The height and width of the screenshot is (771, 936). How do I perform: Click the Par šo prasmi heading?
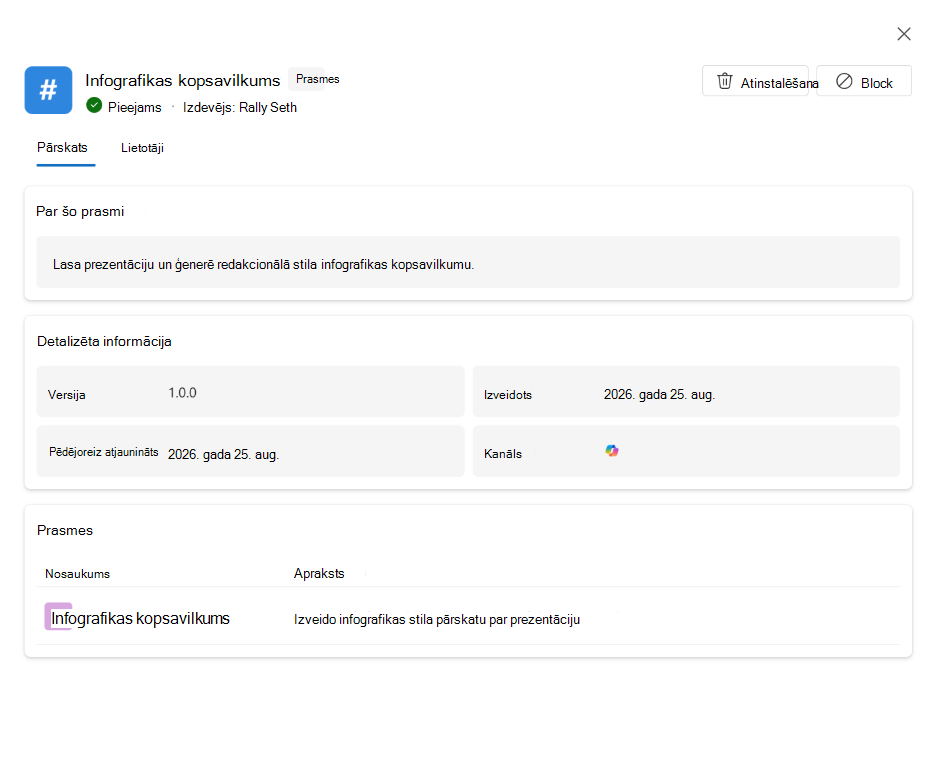[80, 211]
